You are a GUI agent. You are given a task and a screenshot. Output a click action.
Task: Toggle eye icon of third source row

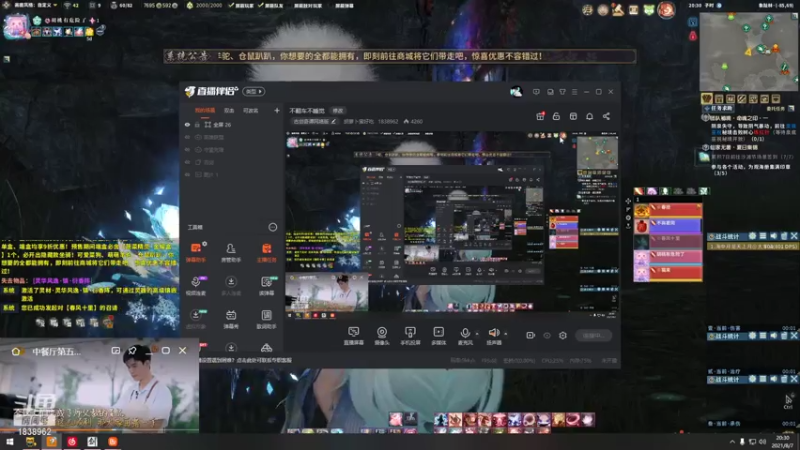pyautogui.click(x=187, y=150)
